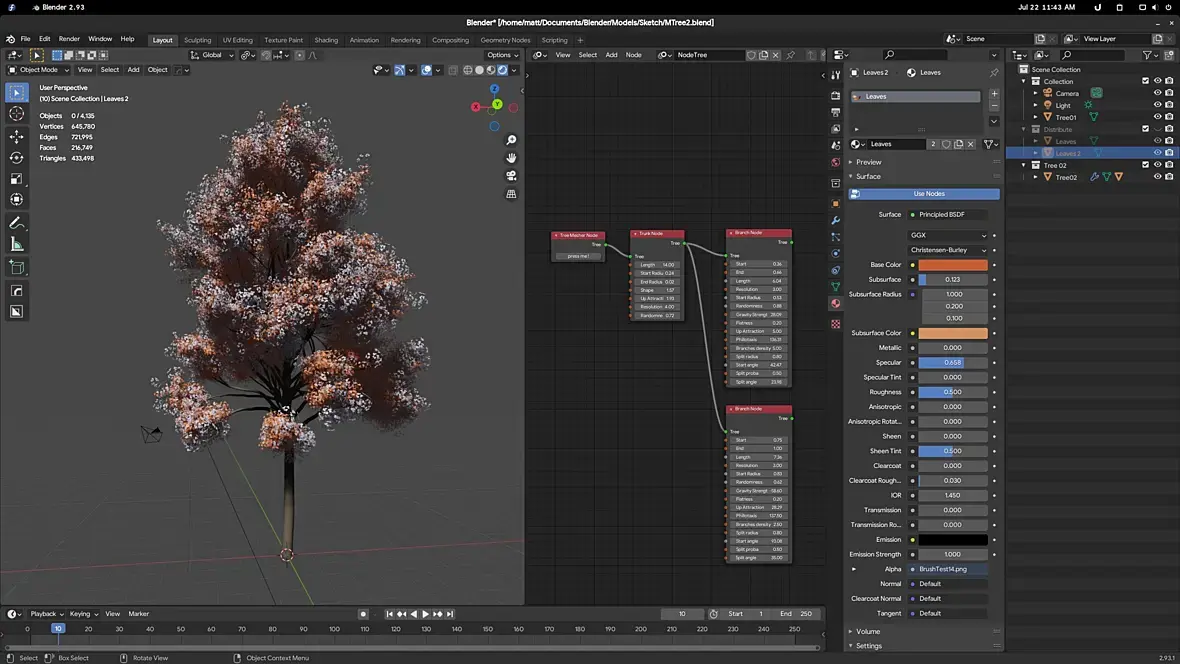Expand the Volume panel

(868, 631)
